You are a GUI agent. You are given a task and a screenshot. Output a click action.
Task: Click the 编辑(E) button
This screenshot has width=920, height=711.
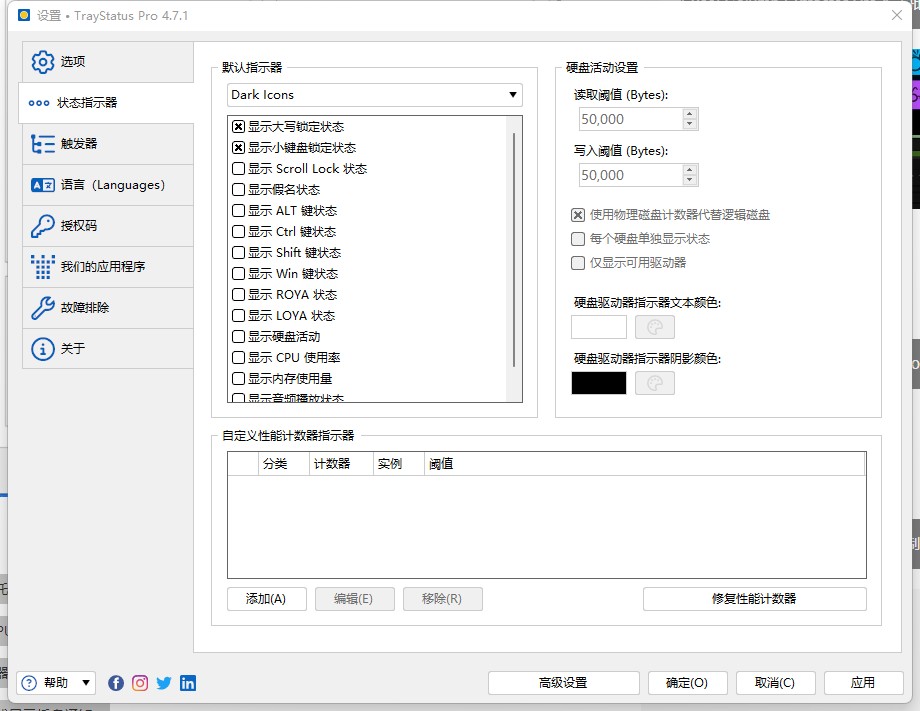point(354,599)
